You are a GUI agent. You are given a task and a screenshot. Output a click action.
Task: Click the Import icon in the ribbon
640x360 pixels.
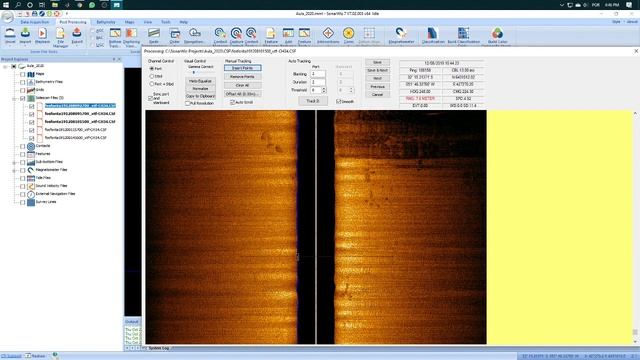coord(25,33)
